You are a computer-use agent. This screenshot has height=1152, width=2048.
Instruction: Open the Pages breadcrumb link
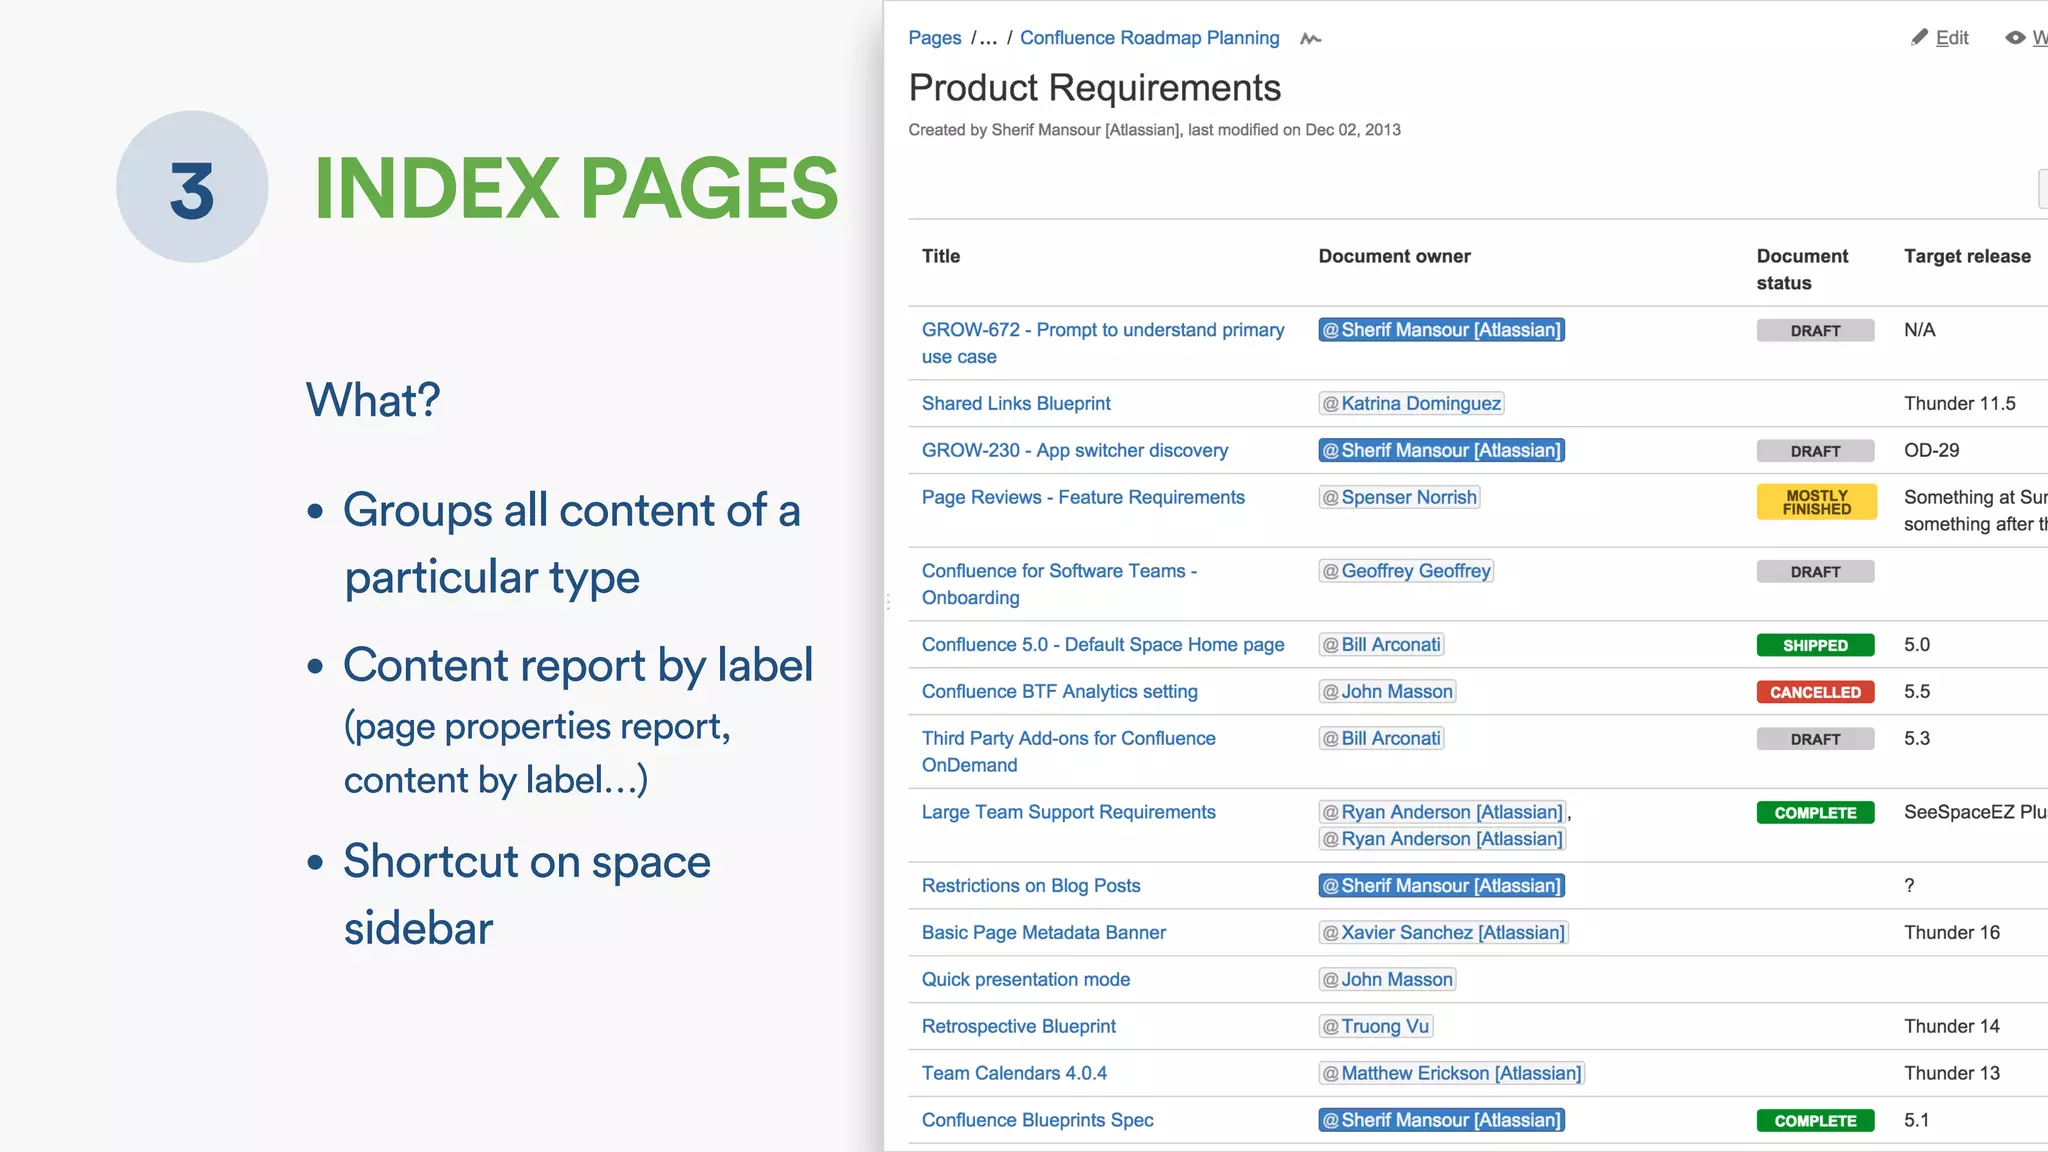934,38
